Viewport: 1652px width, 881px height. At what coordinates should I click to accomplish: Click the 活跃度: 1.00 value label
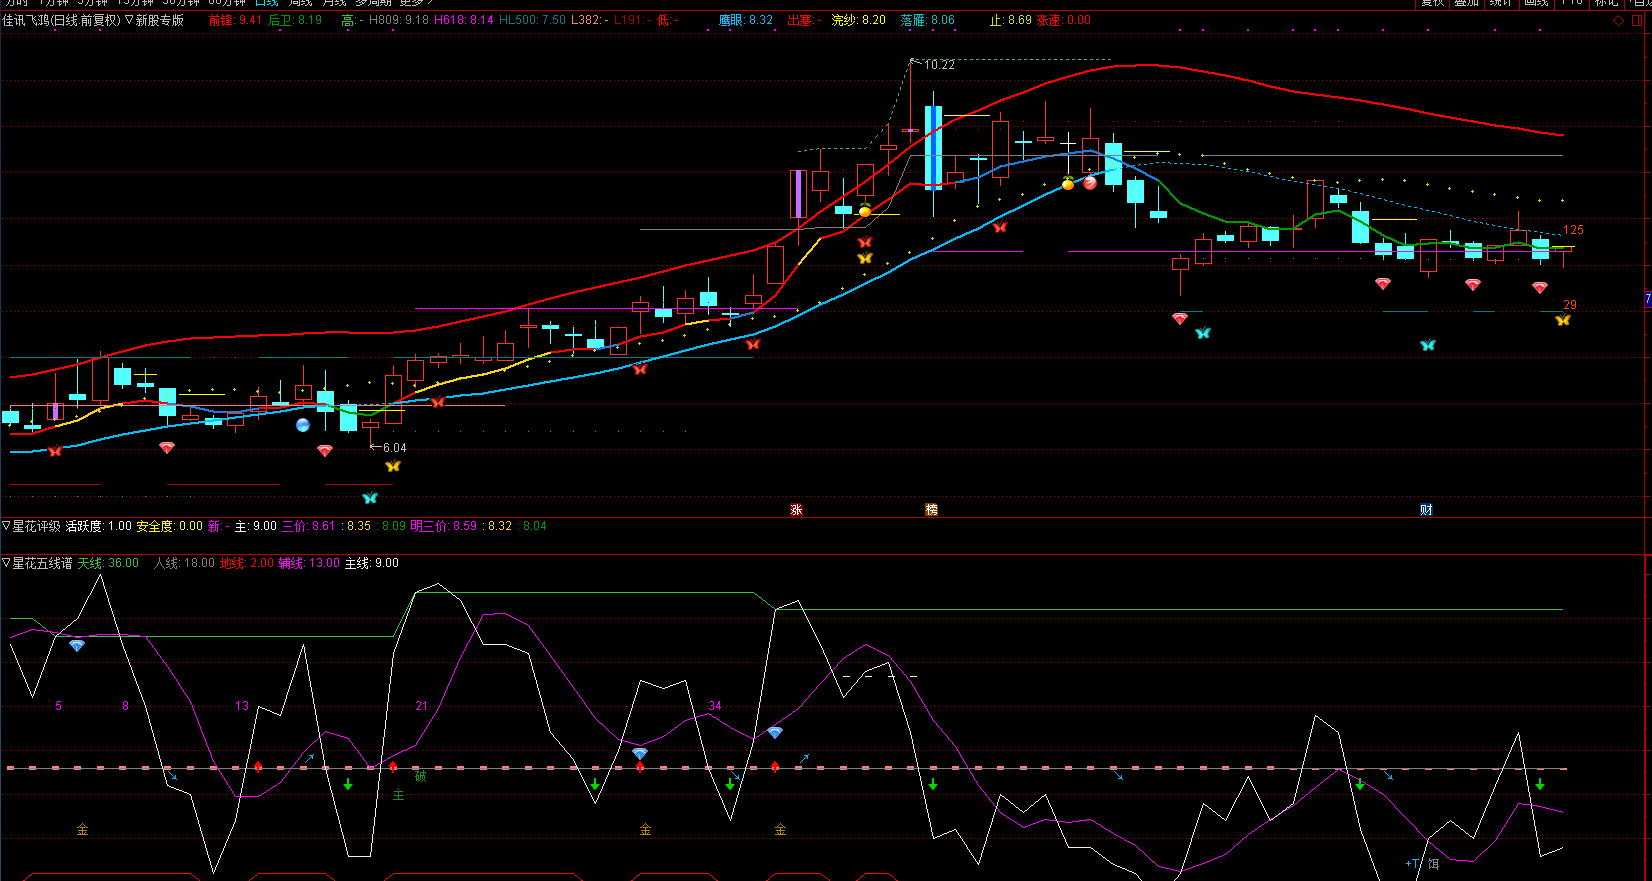[98, 526]
